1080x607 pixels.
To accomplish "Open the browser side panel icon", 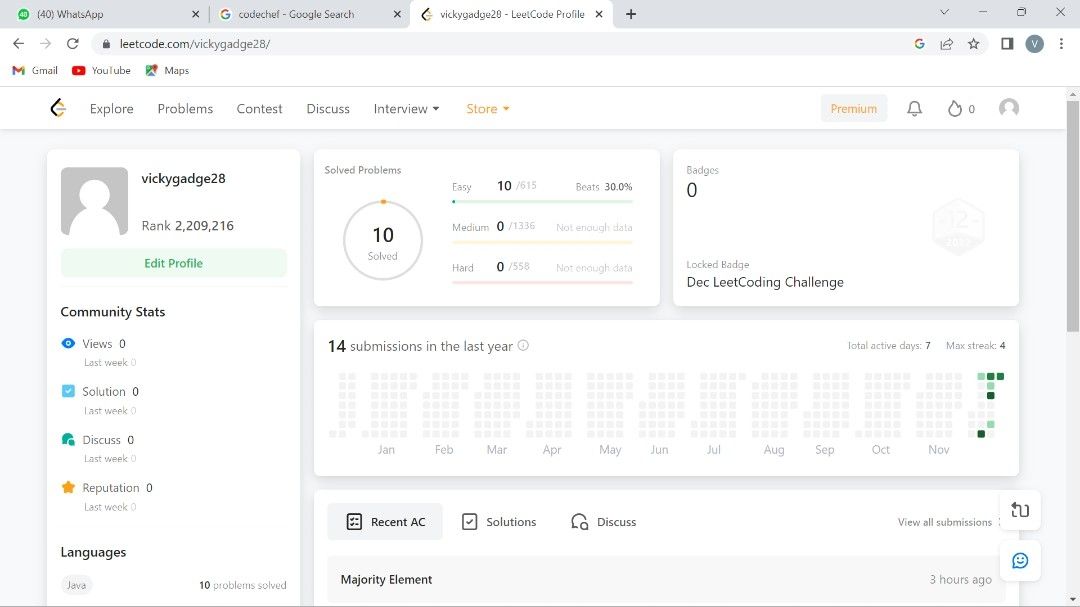I will tap(1007, 44).
